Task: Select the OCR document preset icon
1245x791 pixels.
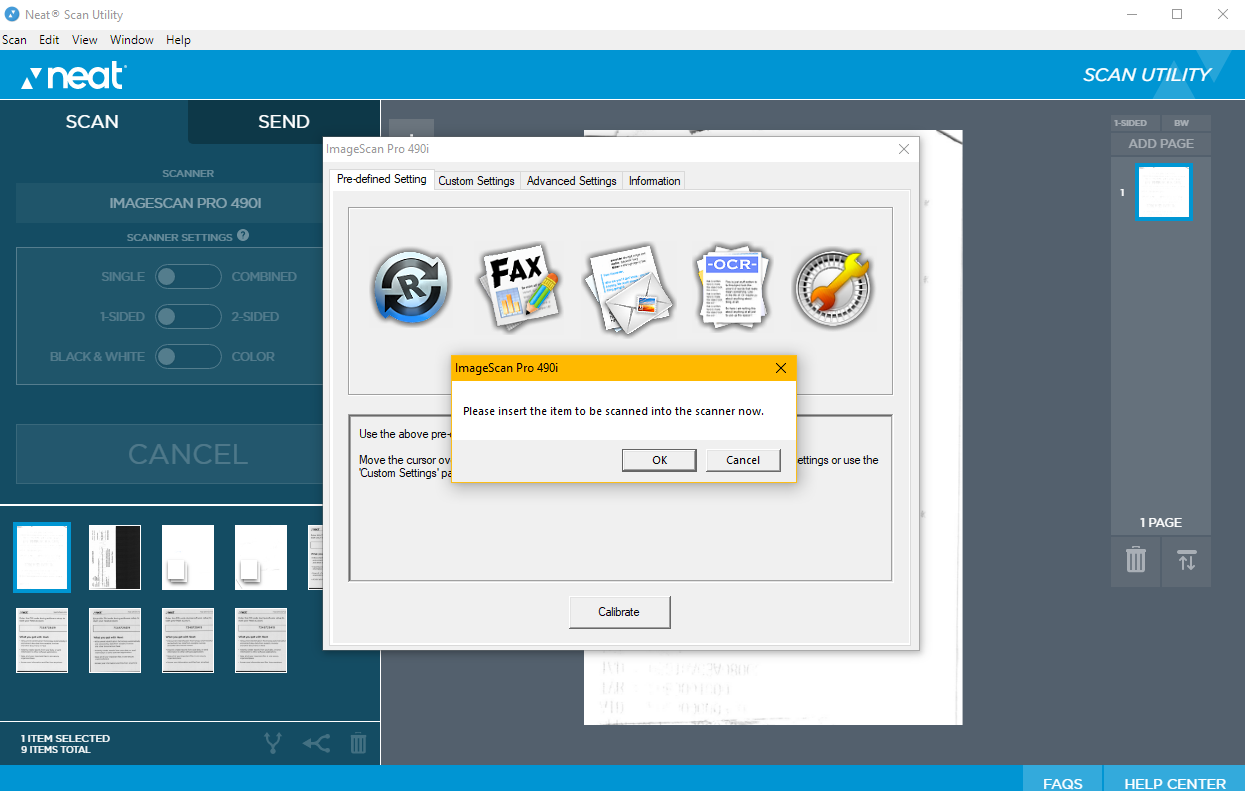Action: (732, 287)
